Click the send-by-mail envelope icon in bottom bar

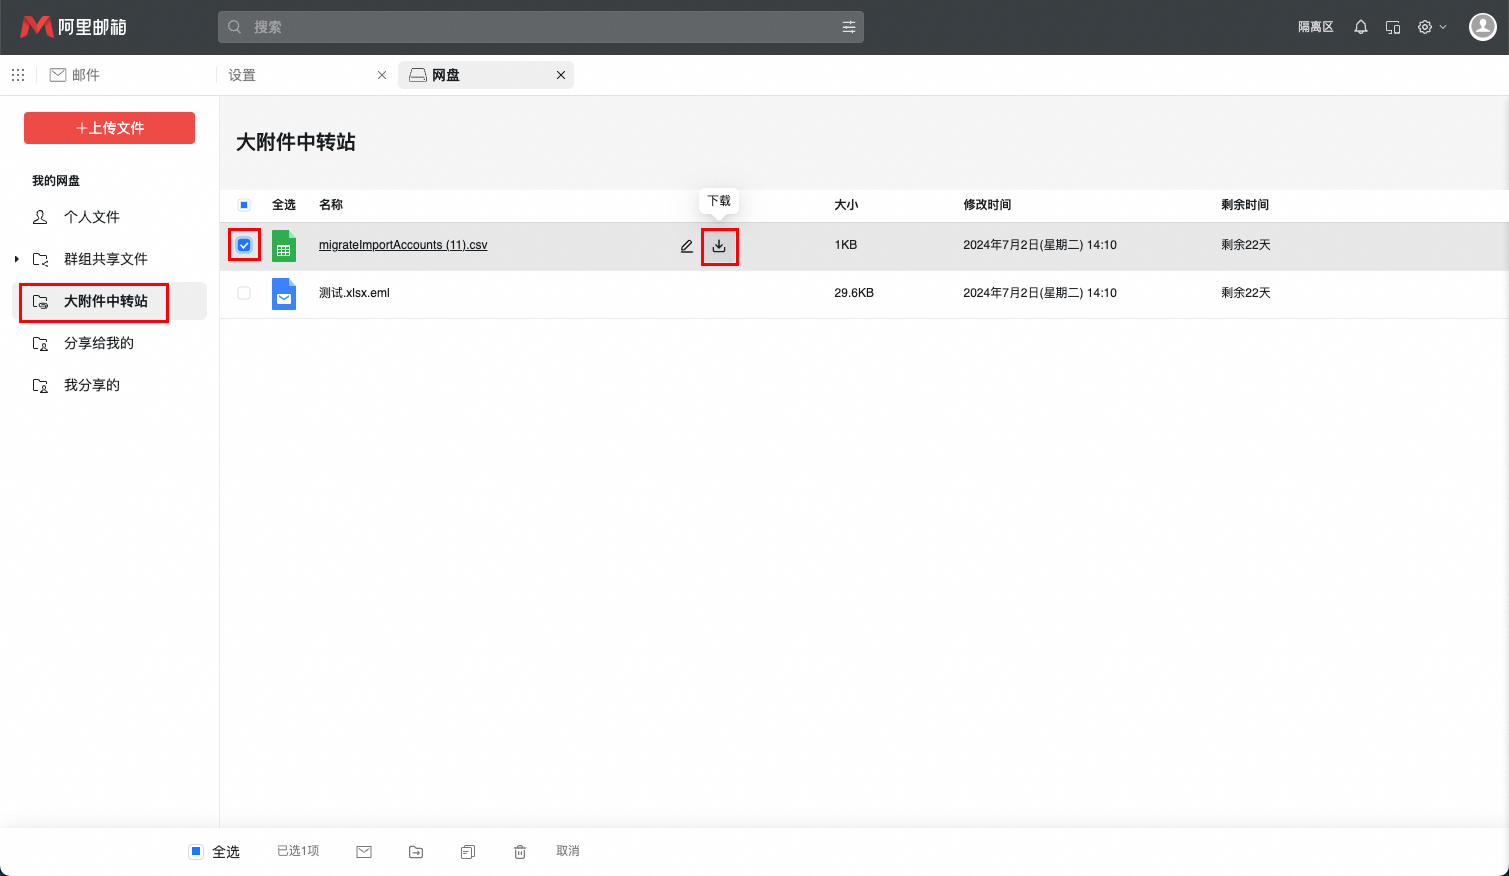pyautogui.click(x=364, y=852)
